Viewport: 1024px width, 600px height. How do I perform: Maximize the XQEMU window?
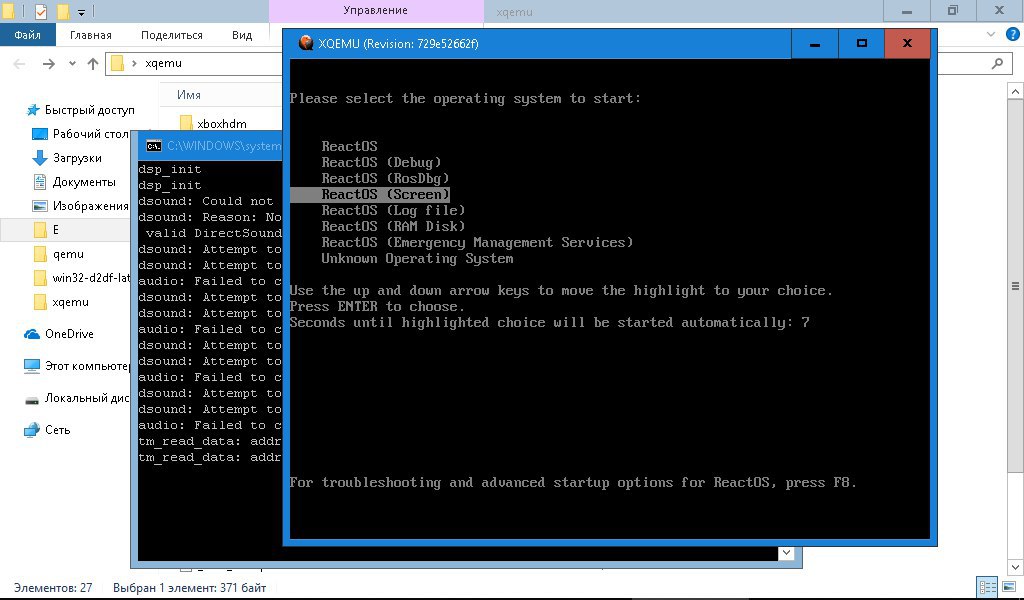pos(861,44)
